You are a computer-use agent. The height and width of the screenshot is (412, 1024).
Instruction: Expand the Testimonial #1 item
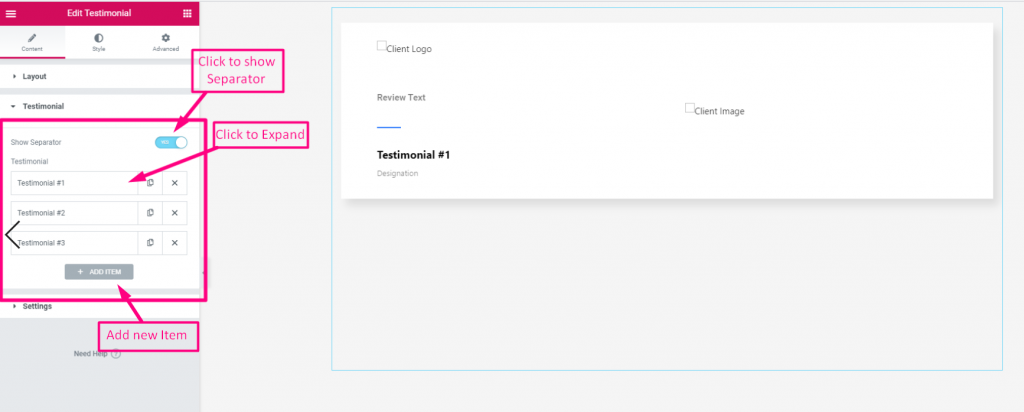(x=74, y=183)
